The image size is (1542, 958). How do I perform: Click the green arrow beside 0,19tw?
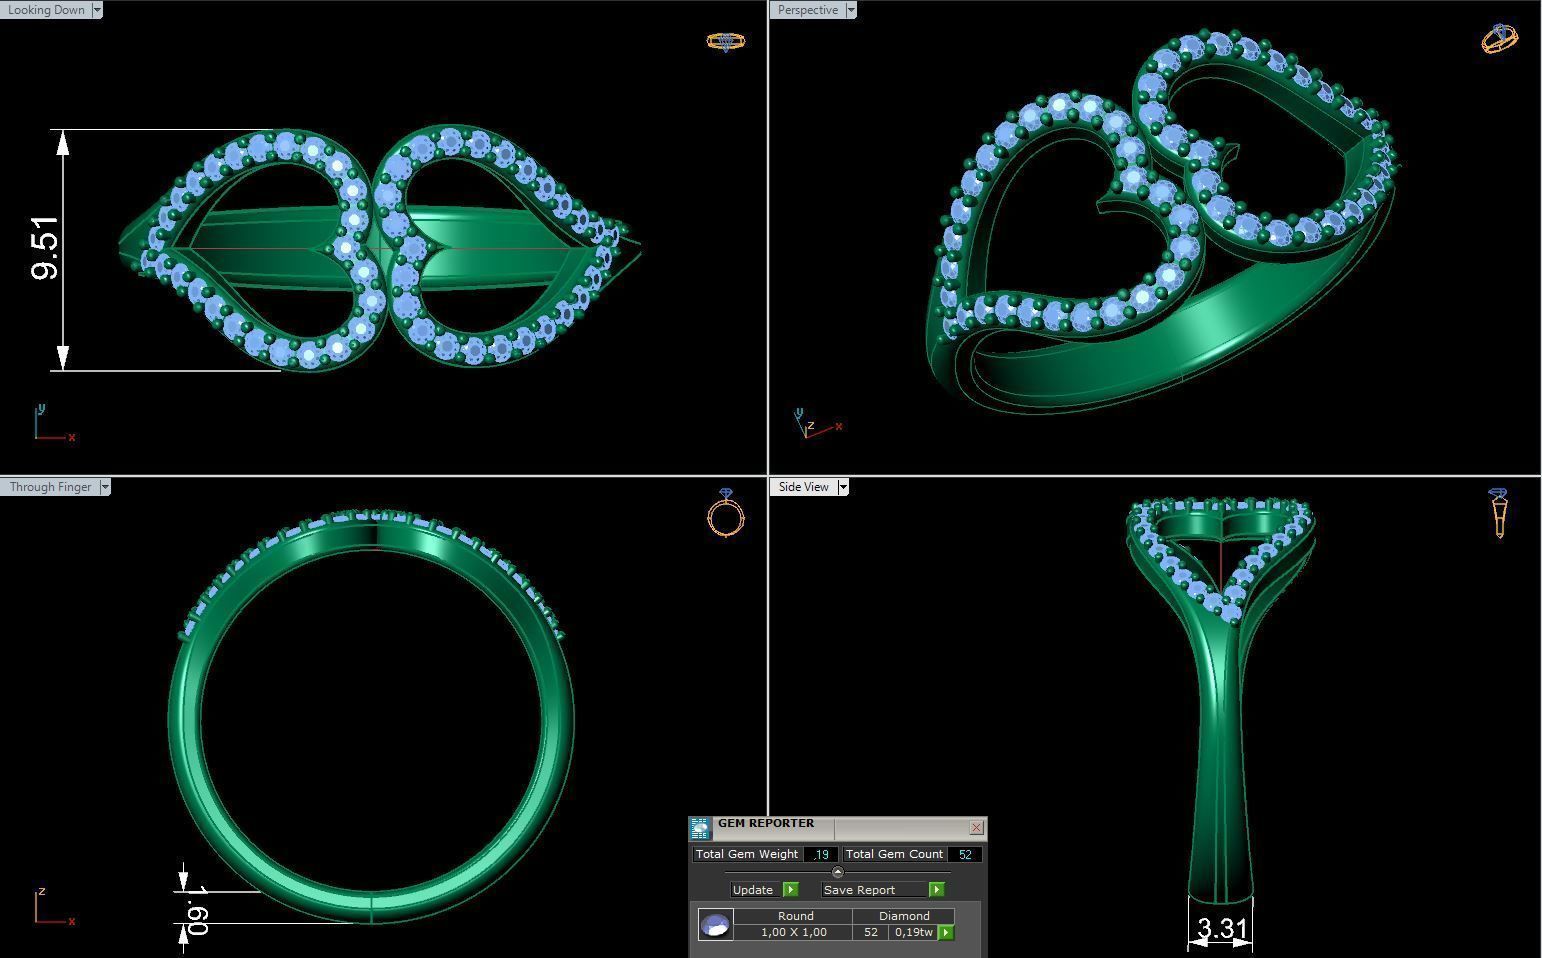[946, 932]
